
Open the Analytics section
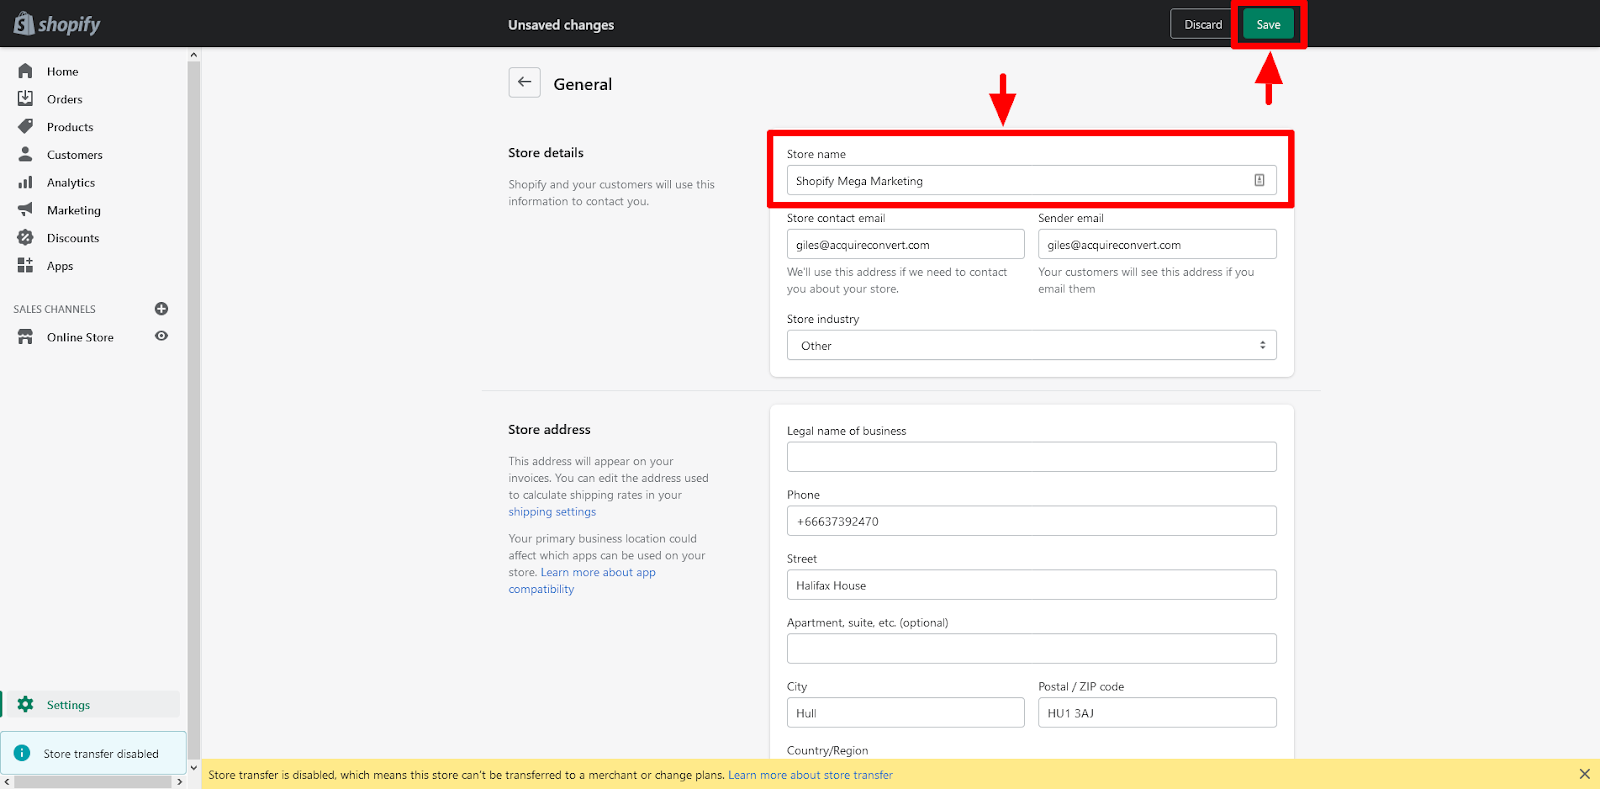pyautogui.click(x=71, y=183)
